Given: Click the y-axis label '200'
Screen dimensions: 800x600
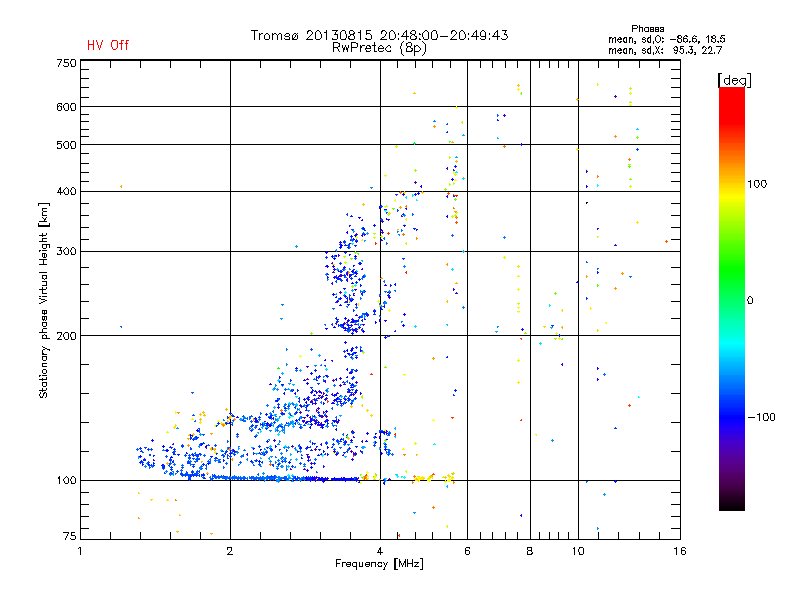Looking at the screenshot, I should [66, 336].
